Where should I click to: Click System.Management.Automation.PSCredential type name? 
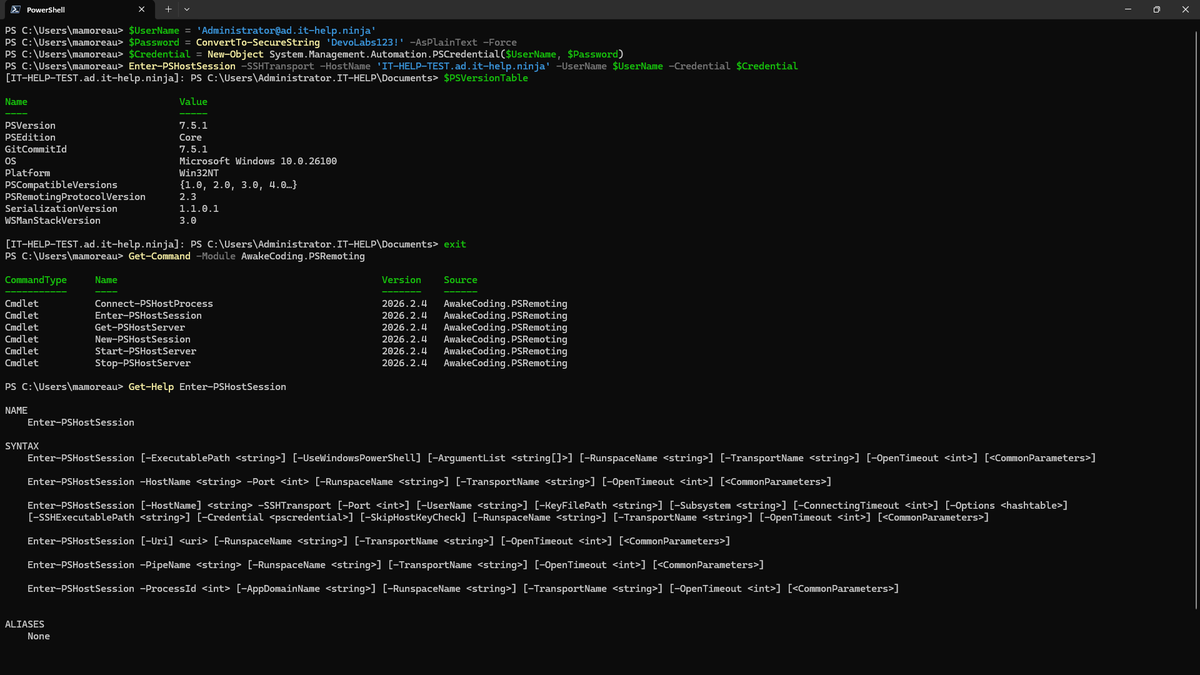pos(384,54)
